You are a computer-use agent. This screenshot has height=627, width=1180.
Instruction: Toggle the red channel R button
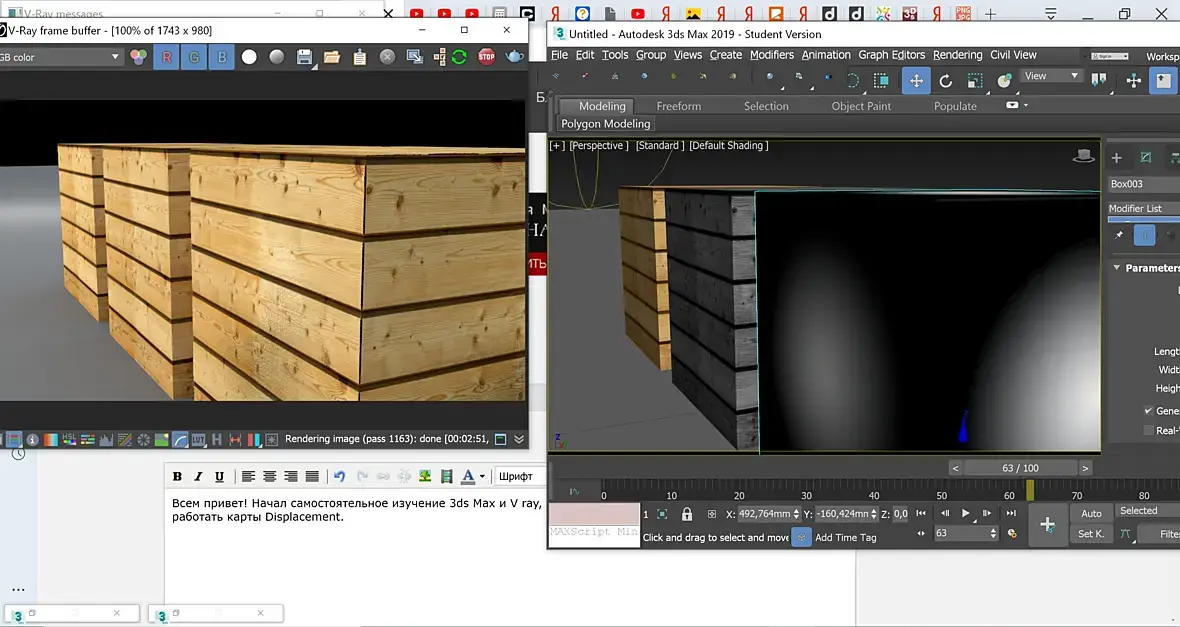pyautogui.click(x=166, y=57)
